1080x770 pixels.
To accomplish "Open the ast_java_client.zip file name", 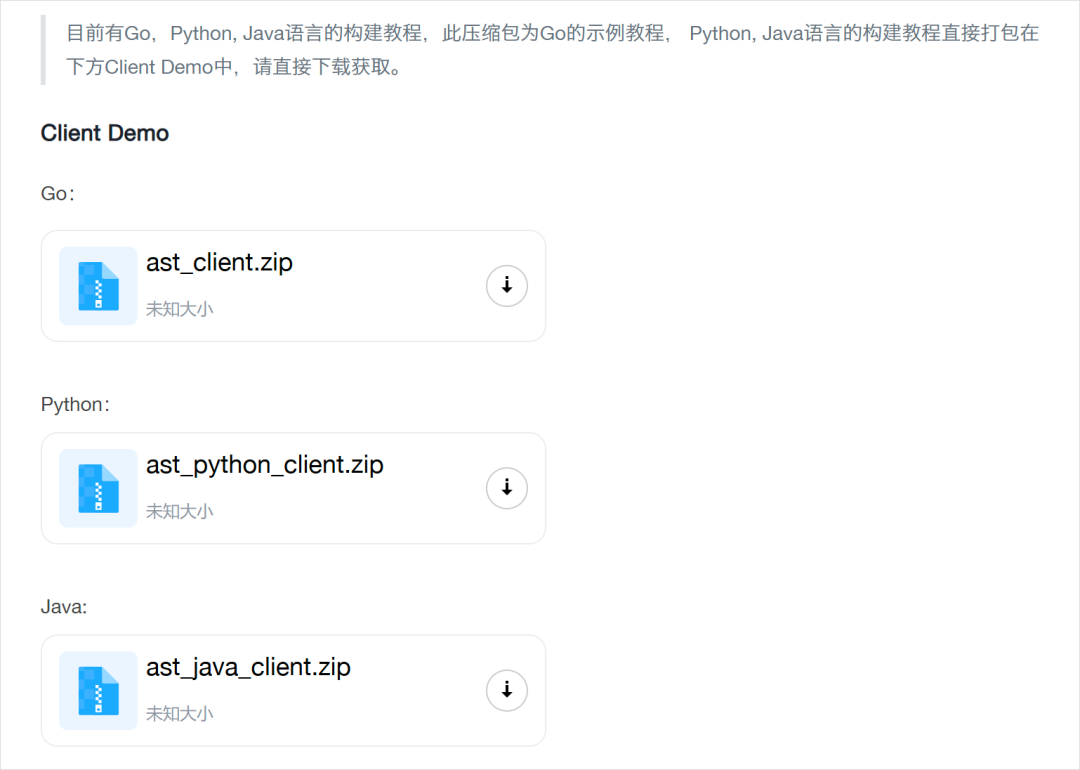I will (x=248, y=667).
